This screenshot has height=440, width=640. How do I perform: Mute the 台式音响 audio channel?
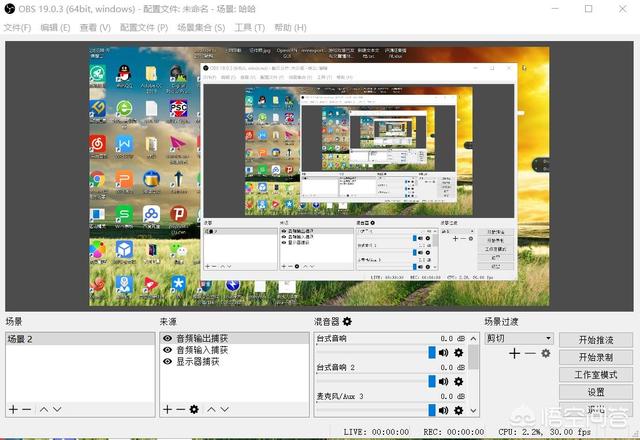[x=443, y=353]
